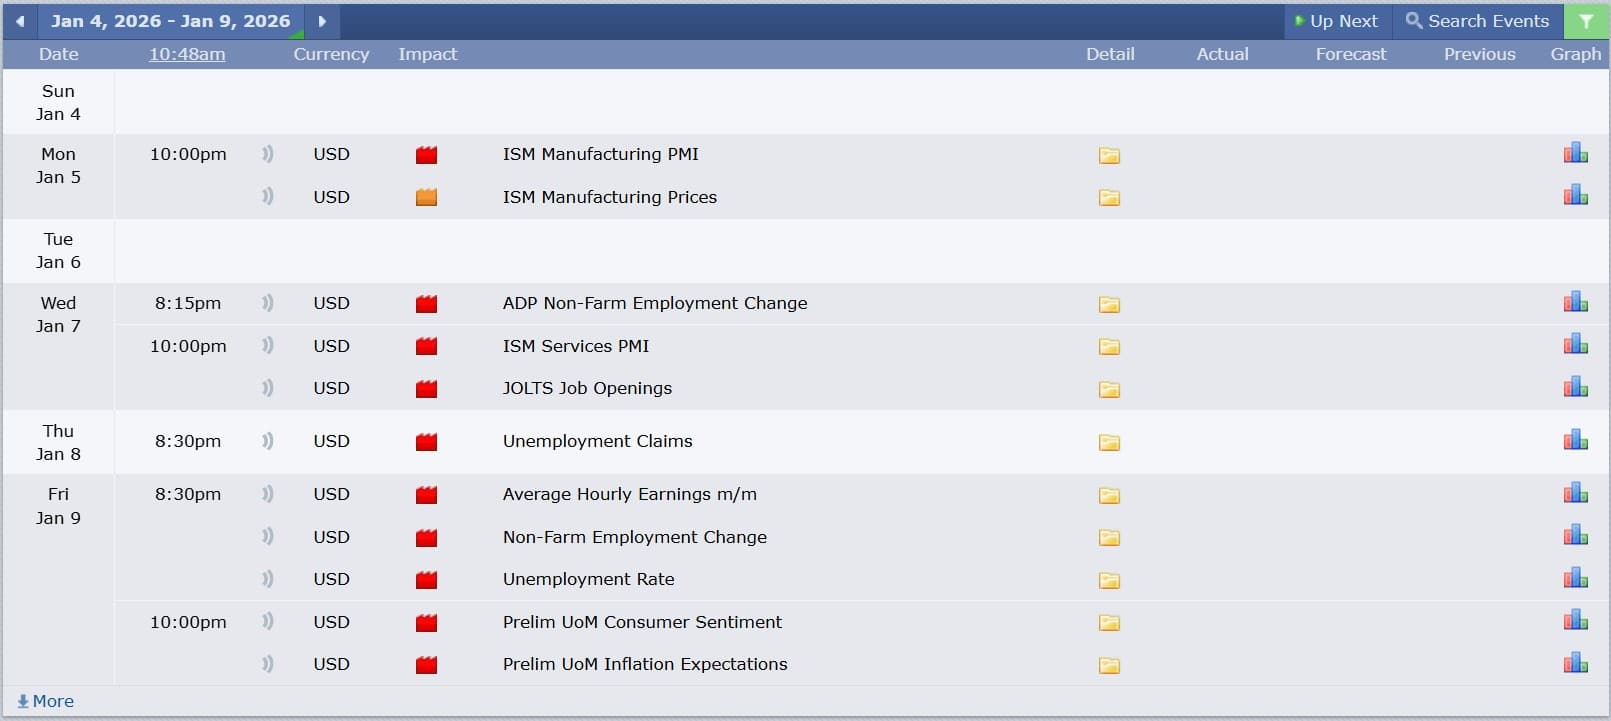This screenshot has width=1611, height=721.
Task: Open detail folder for Unemployment Claims
Action: point(1109,442)
